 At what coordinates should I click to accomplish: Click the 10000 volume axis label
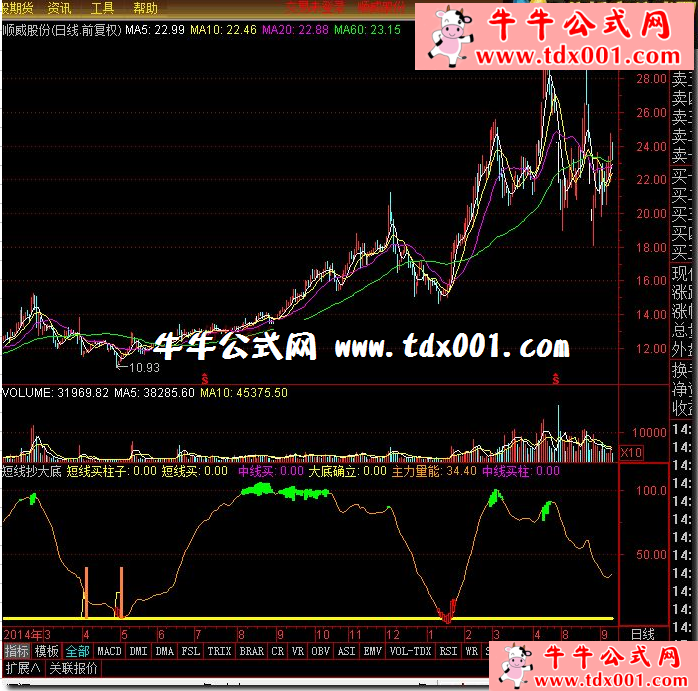649,433
